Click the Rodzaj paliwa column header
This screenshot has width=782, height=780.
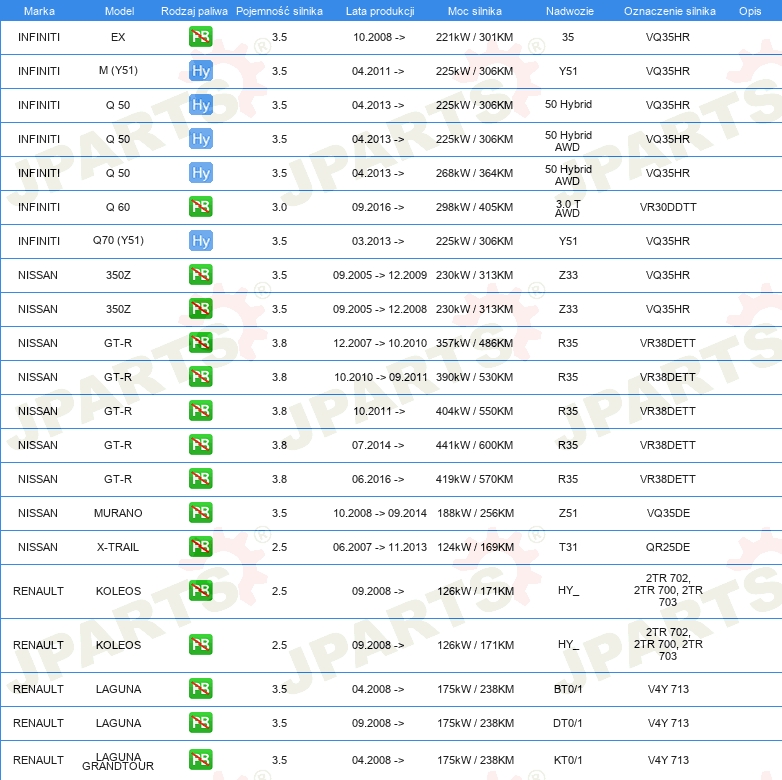pyautogui.click(x=194, y=10)
